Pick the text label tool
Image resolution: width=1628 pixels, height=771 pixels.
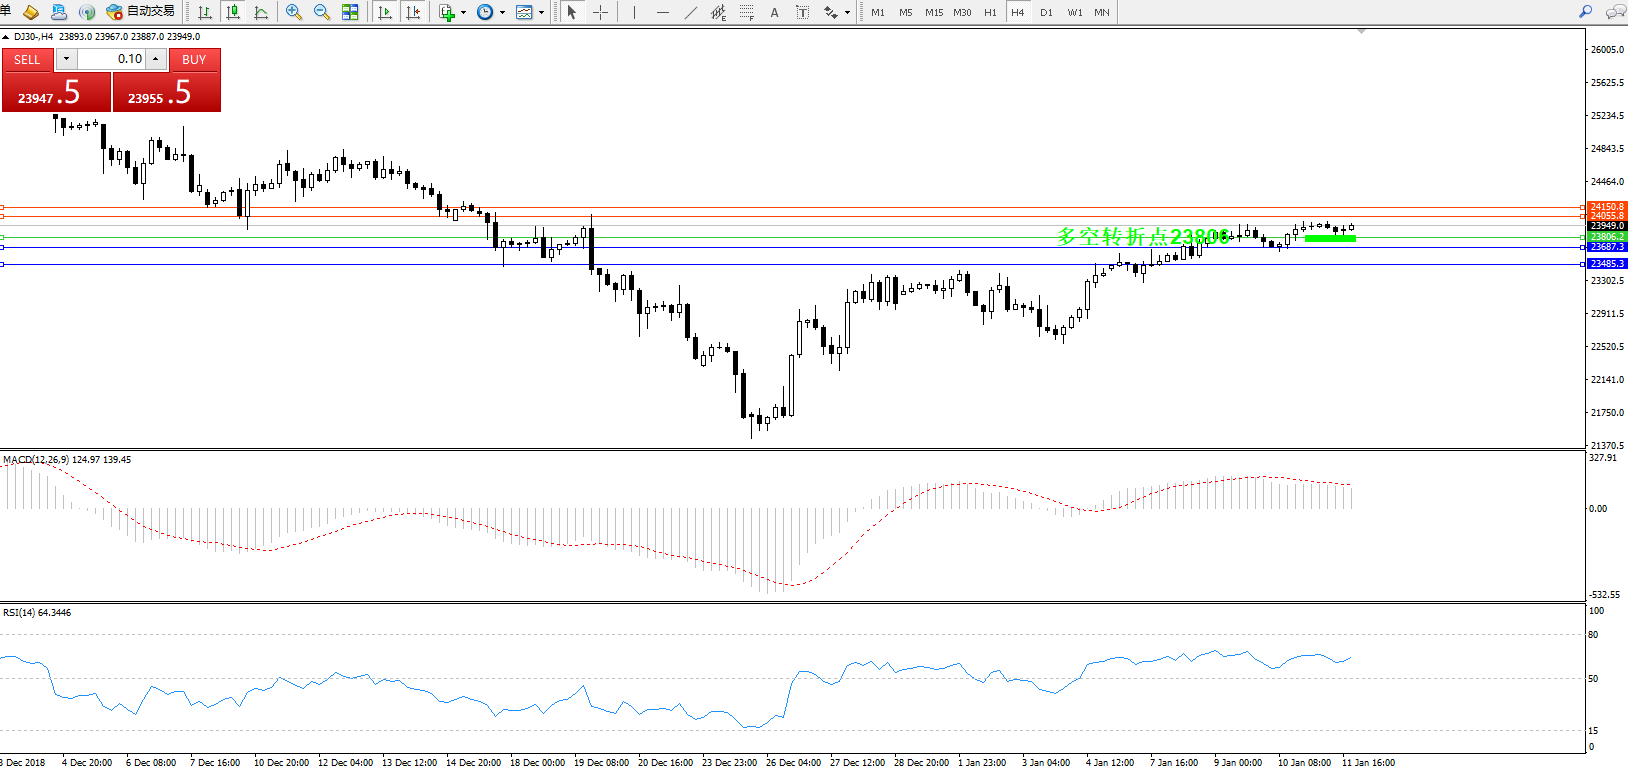[x=774, y=12]
